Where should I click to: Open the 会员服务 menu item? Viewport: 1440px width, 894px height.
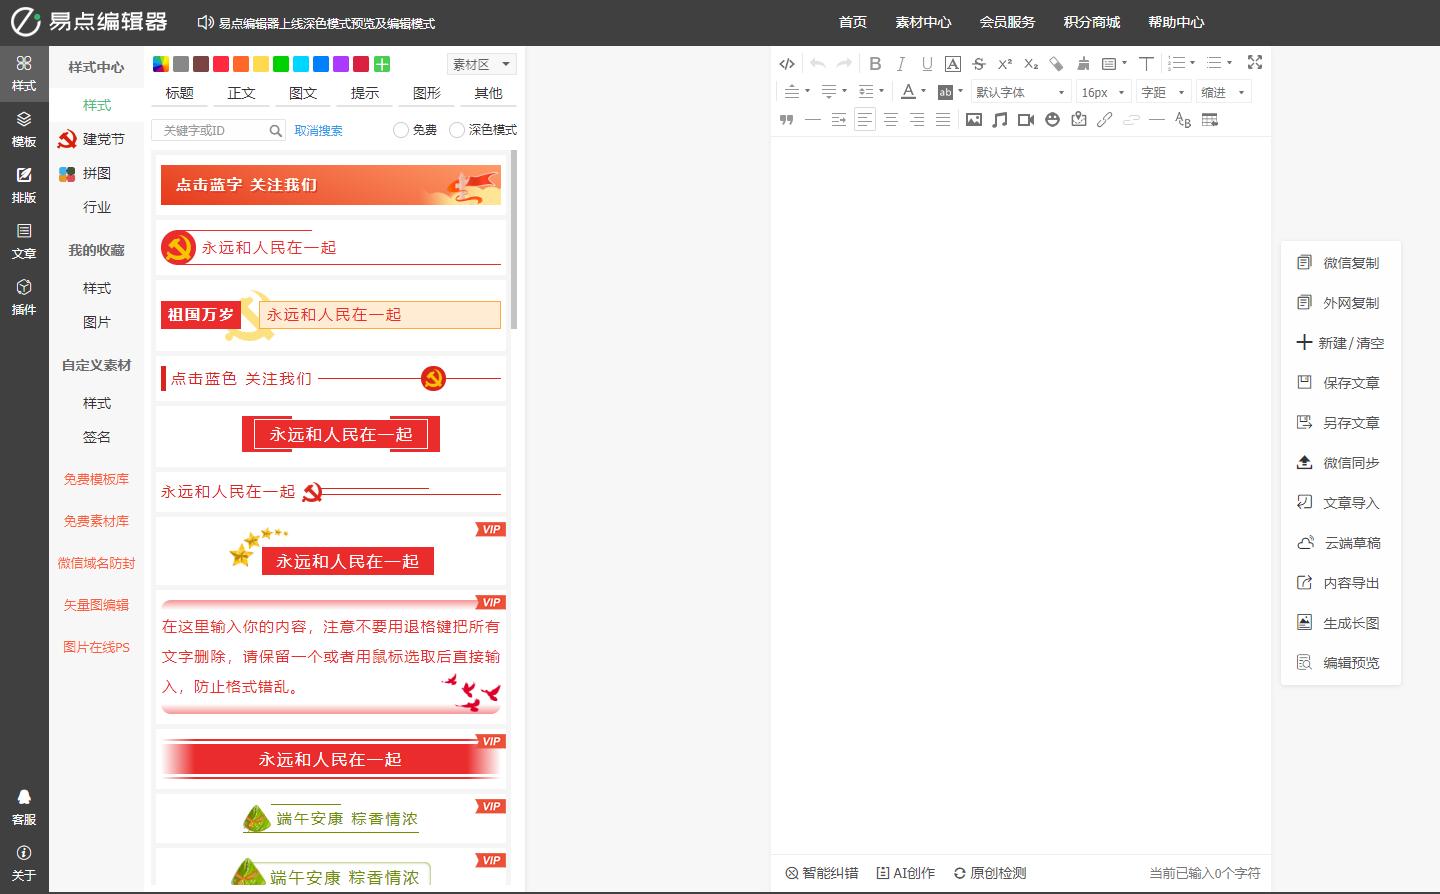pos(1008,21)
